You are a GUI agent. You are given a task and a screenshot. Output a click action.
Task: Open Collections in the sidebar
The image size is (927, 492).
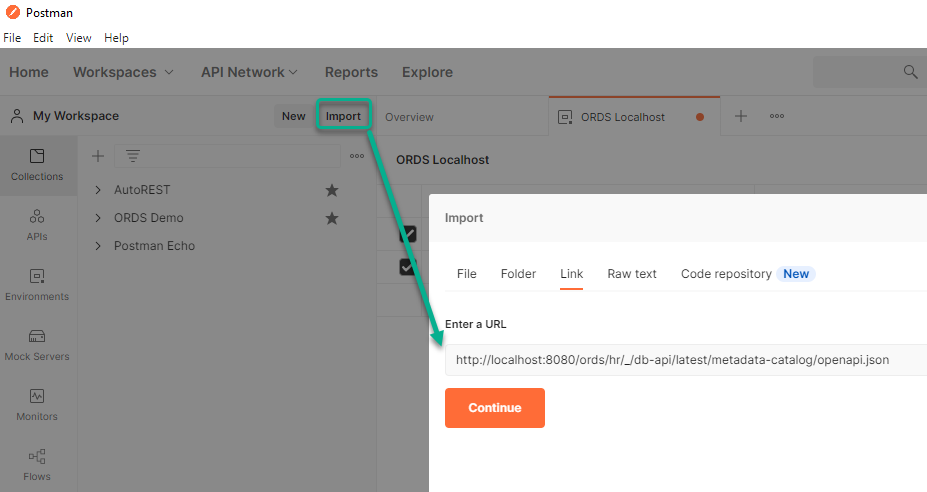click(37, 165)
